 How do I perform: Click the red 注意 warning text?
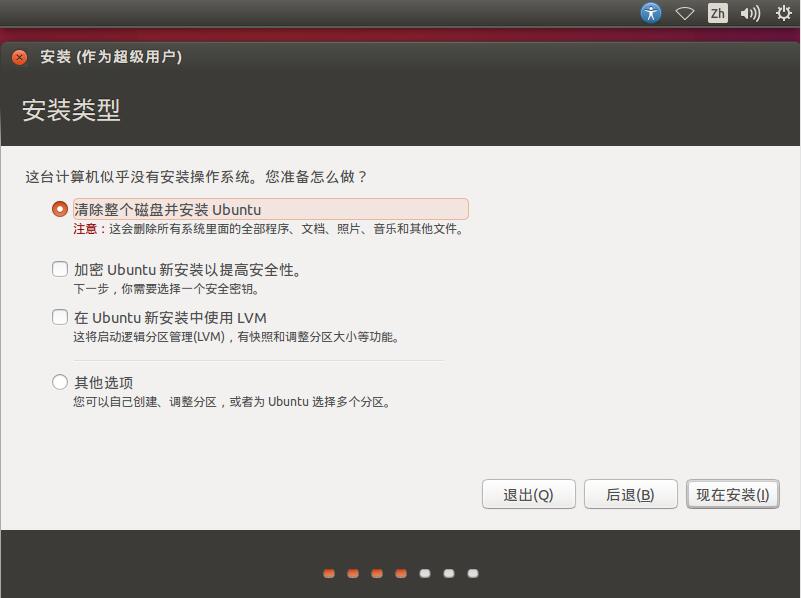click(x=88, y=229)
